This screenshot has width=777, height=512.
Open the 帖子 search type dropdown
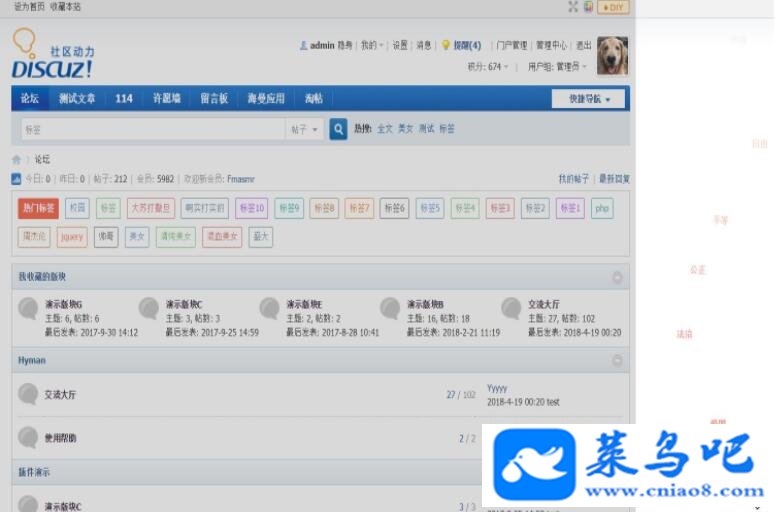tap(304, 129)
